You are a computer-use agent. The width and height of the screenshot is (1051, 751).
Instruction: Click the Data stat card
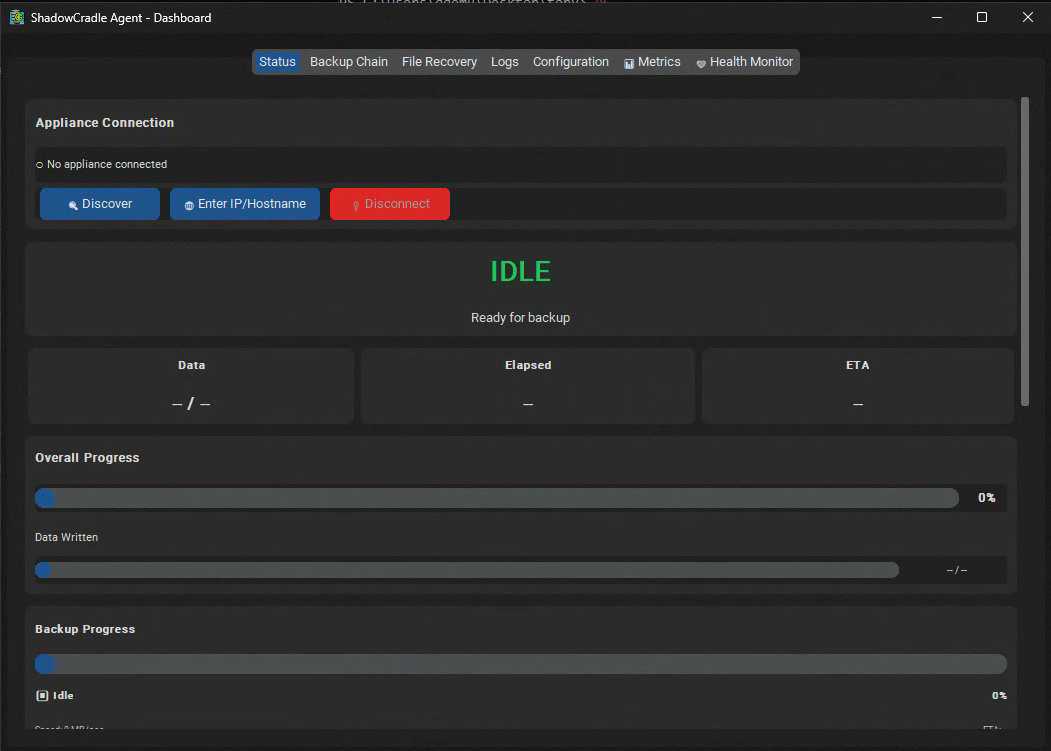tap(191, 386)
